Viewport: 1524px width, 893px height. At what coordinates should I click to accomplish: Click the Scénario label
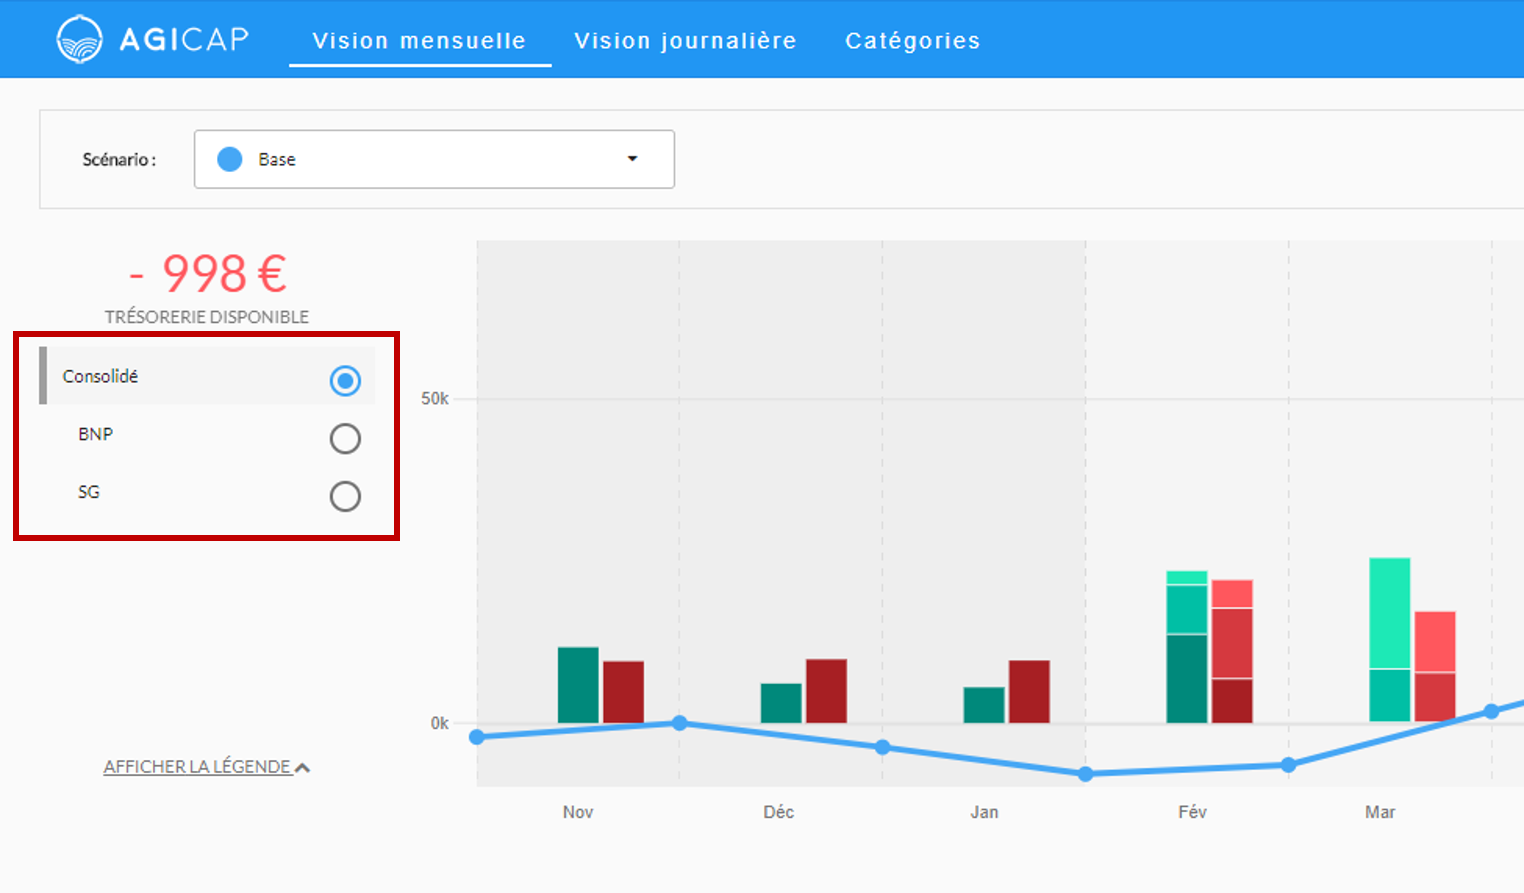[119, 159]
